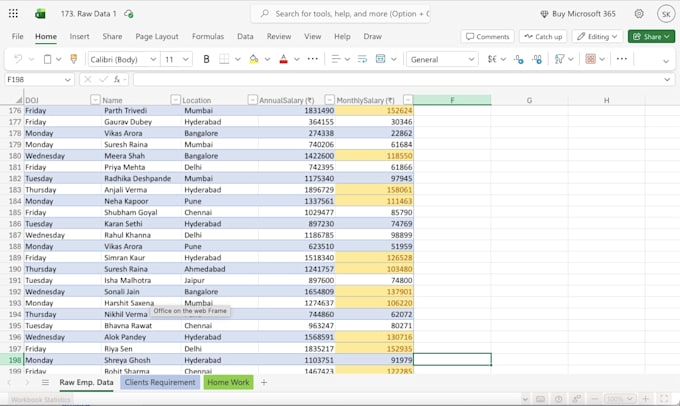
Task: Click the Paste clipboard icon
Action: 47,59
